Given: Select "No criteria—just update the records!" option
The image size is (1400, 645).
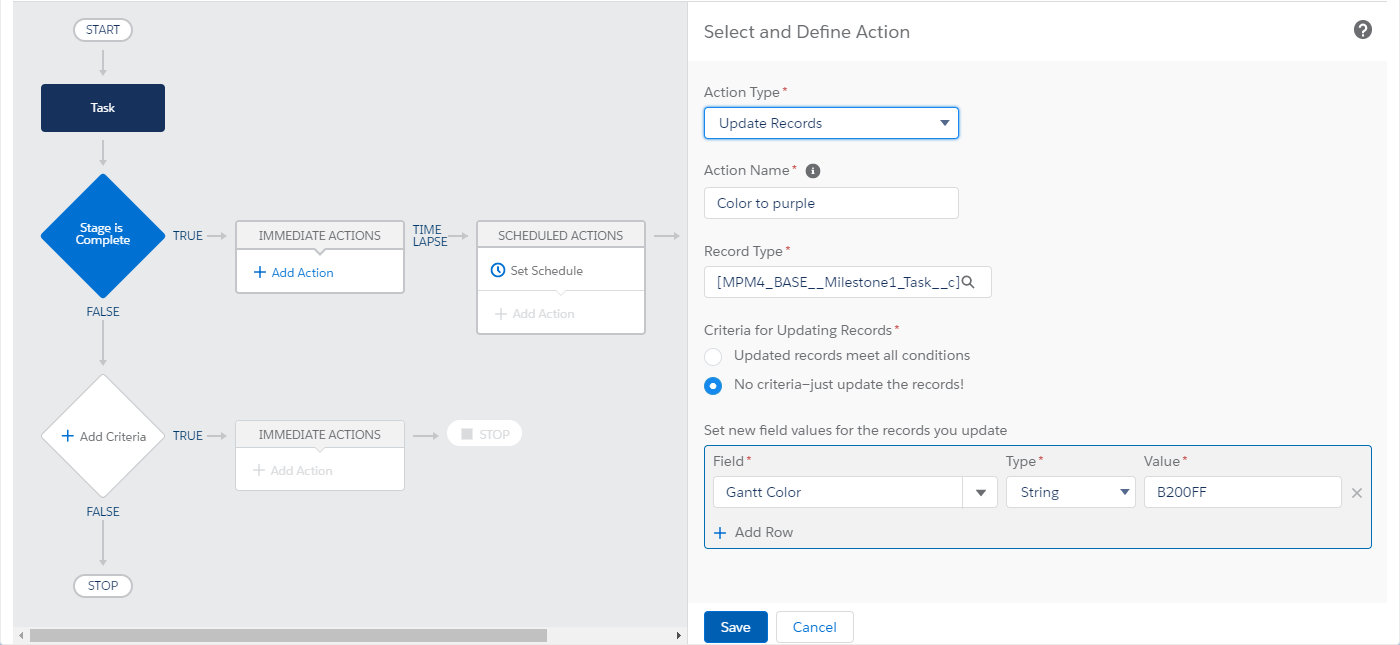Looking at the screenshot, I should pyautogui.click(x=713, y=385).
